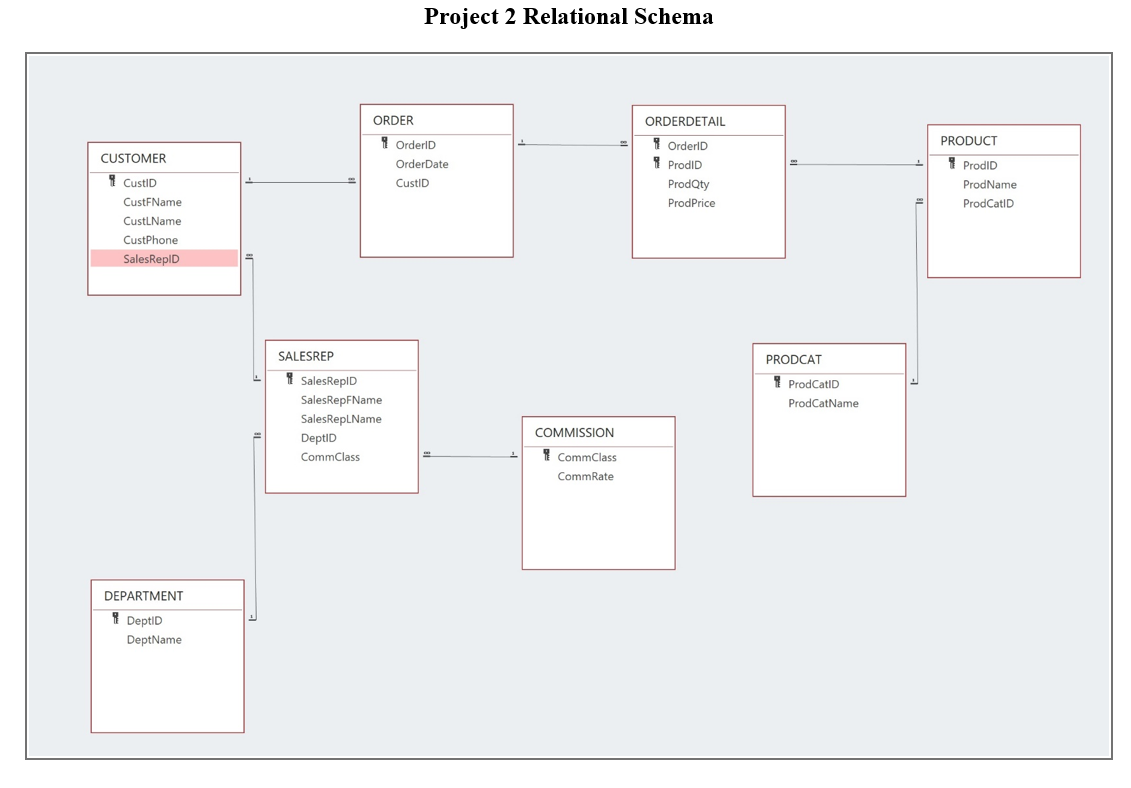
Task: Select the highlighted SalesRepID field in CUSTOMER
Action: tap(164, 259)
